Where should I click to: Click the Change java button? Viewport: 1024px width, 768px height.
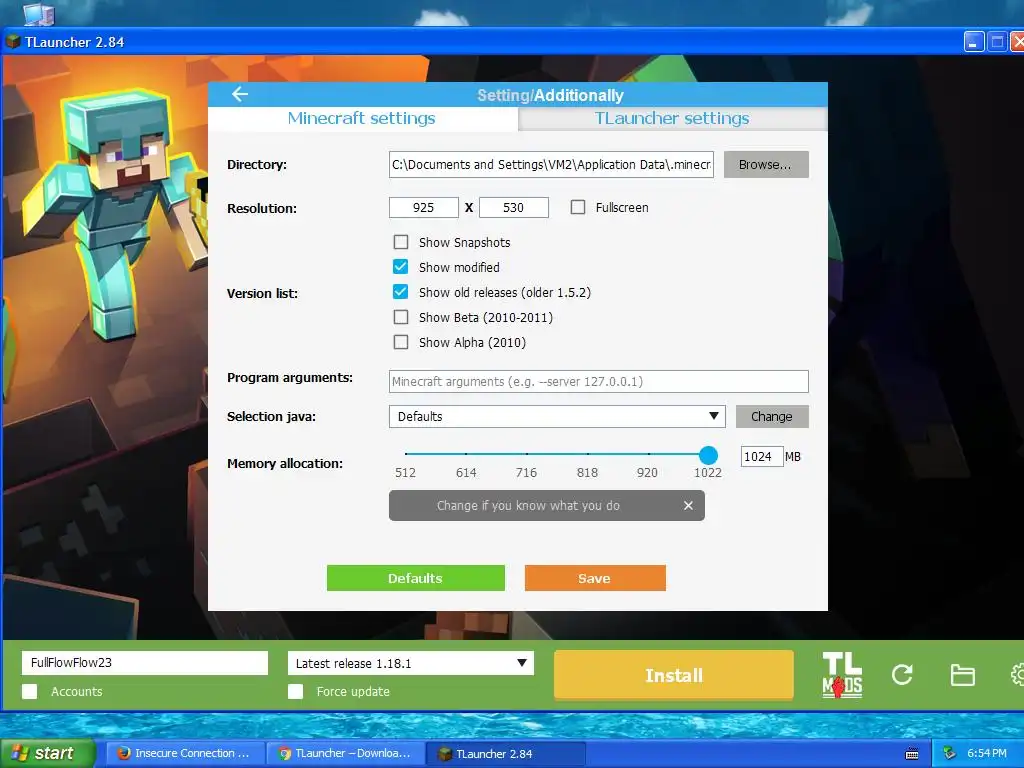click(772, 416)
